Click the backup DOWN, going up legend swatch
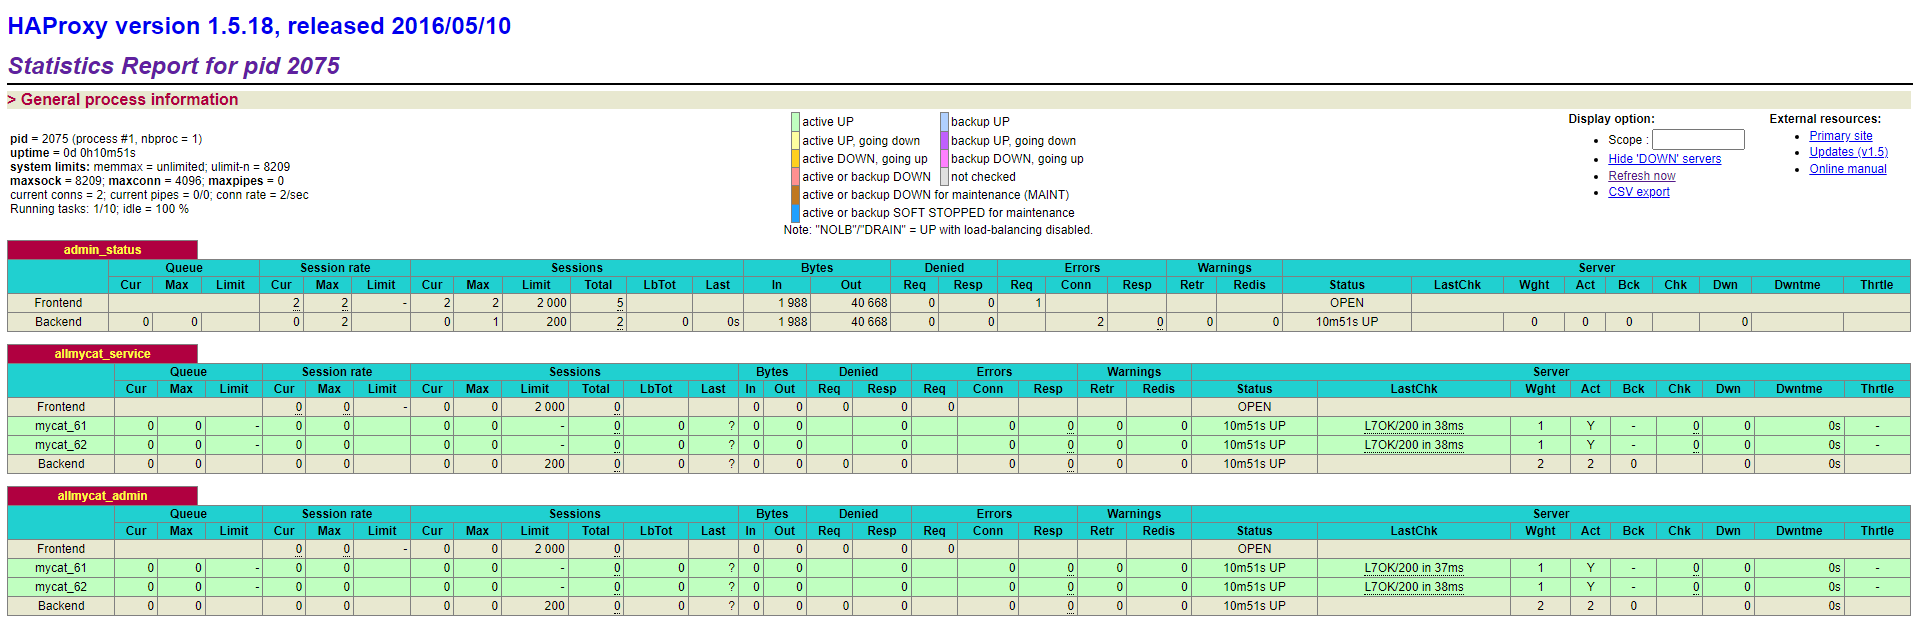The width and height of the screenshot is (1919, 634). [944, 159]
